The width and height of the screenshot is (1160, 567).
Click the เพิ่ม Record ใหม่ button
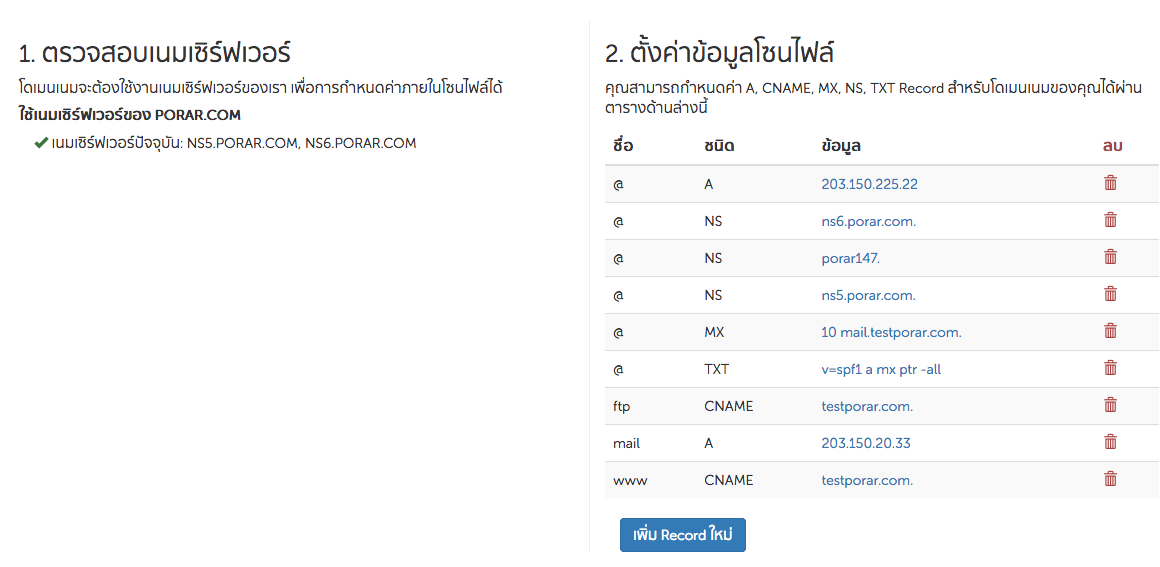(x=683, y=535)
